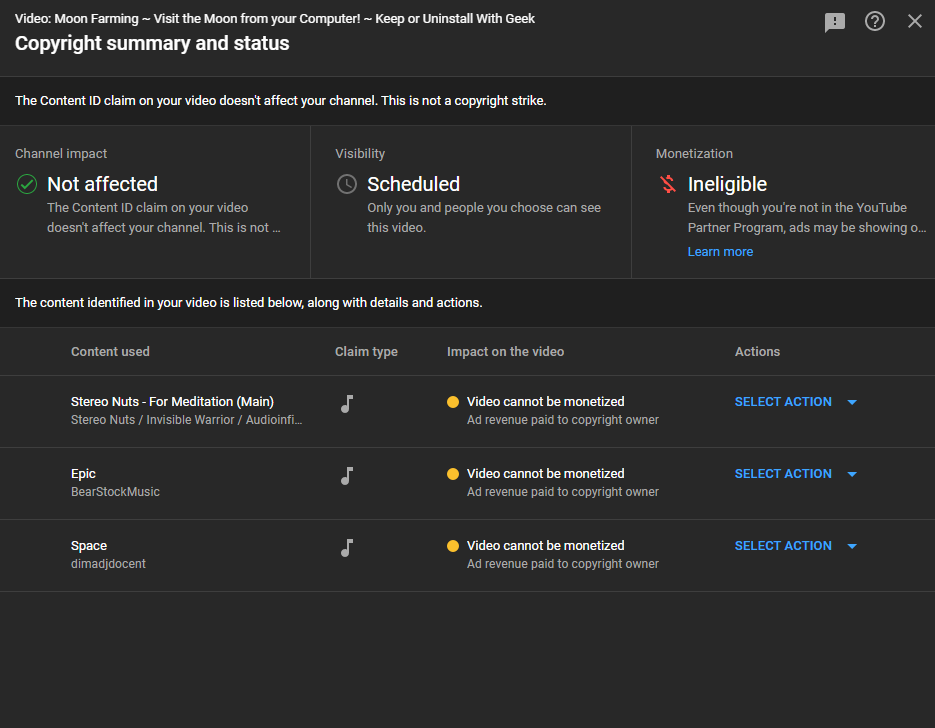Image resolution: width=935 pixels, height=728 pixels.
Task: Click music note icon for Stereo Nuts claim
Action: point(347,404)
